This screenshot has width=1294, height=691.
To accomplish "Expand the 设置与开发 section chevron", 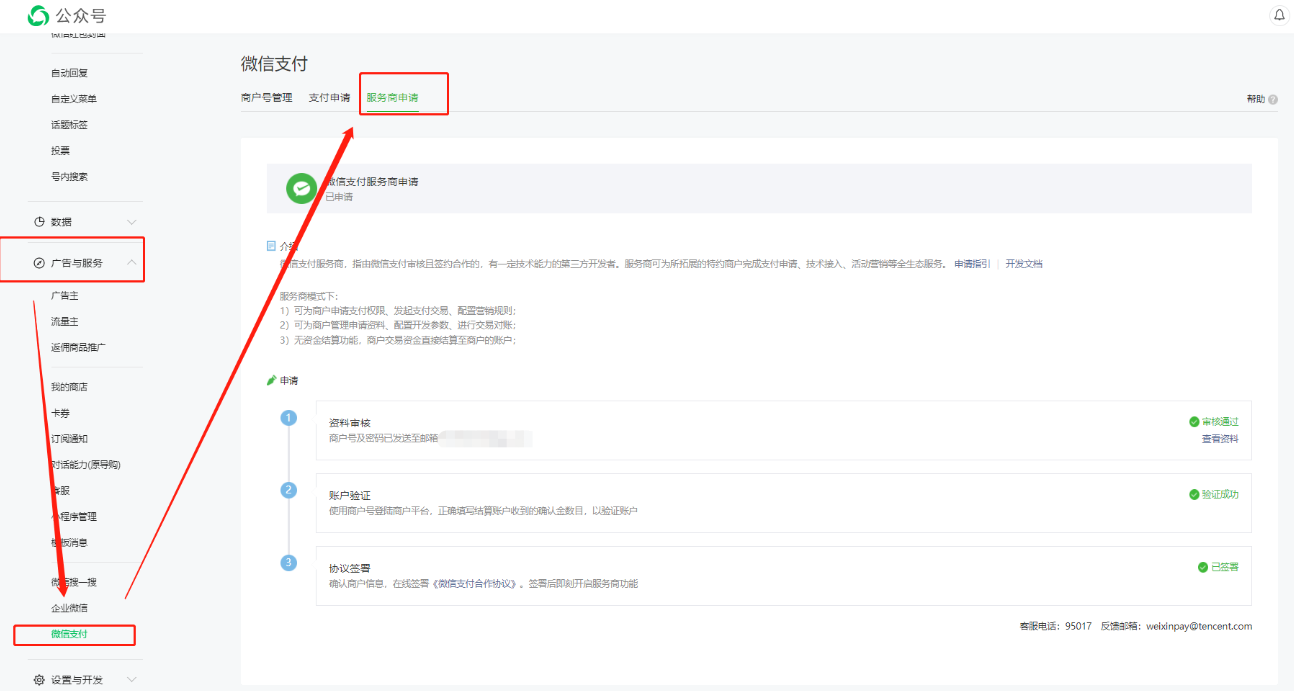I will (x=132, y=680).
